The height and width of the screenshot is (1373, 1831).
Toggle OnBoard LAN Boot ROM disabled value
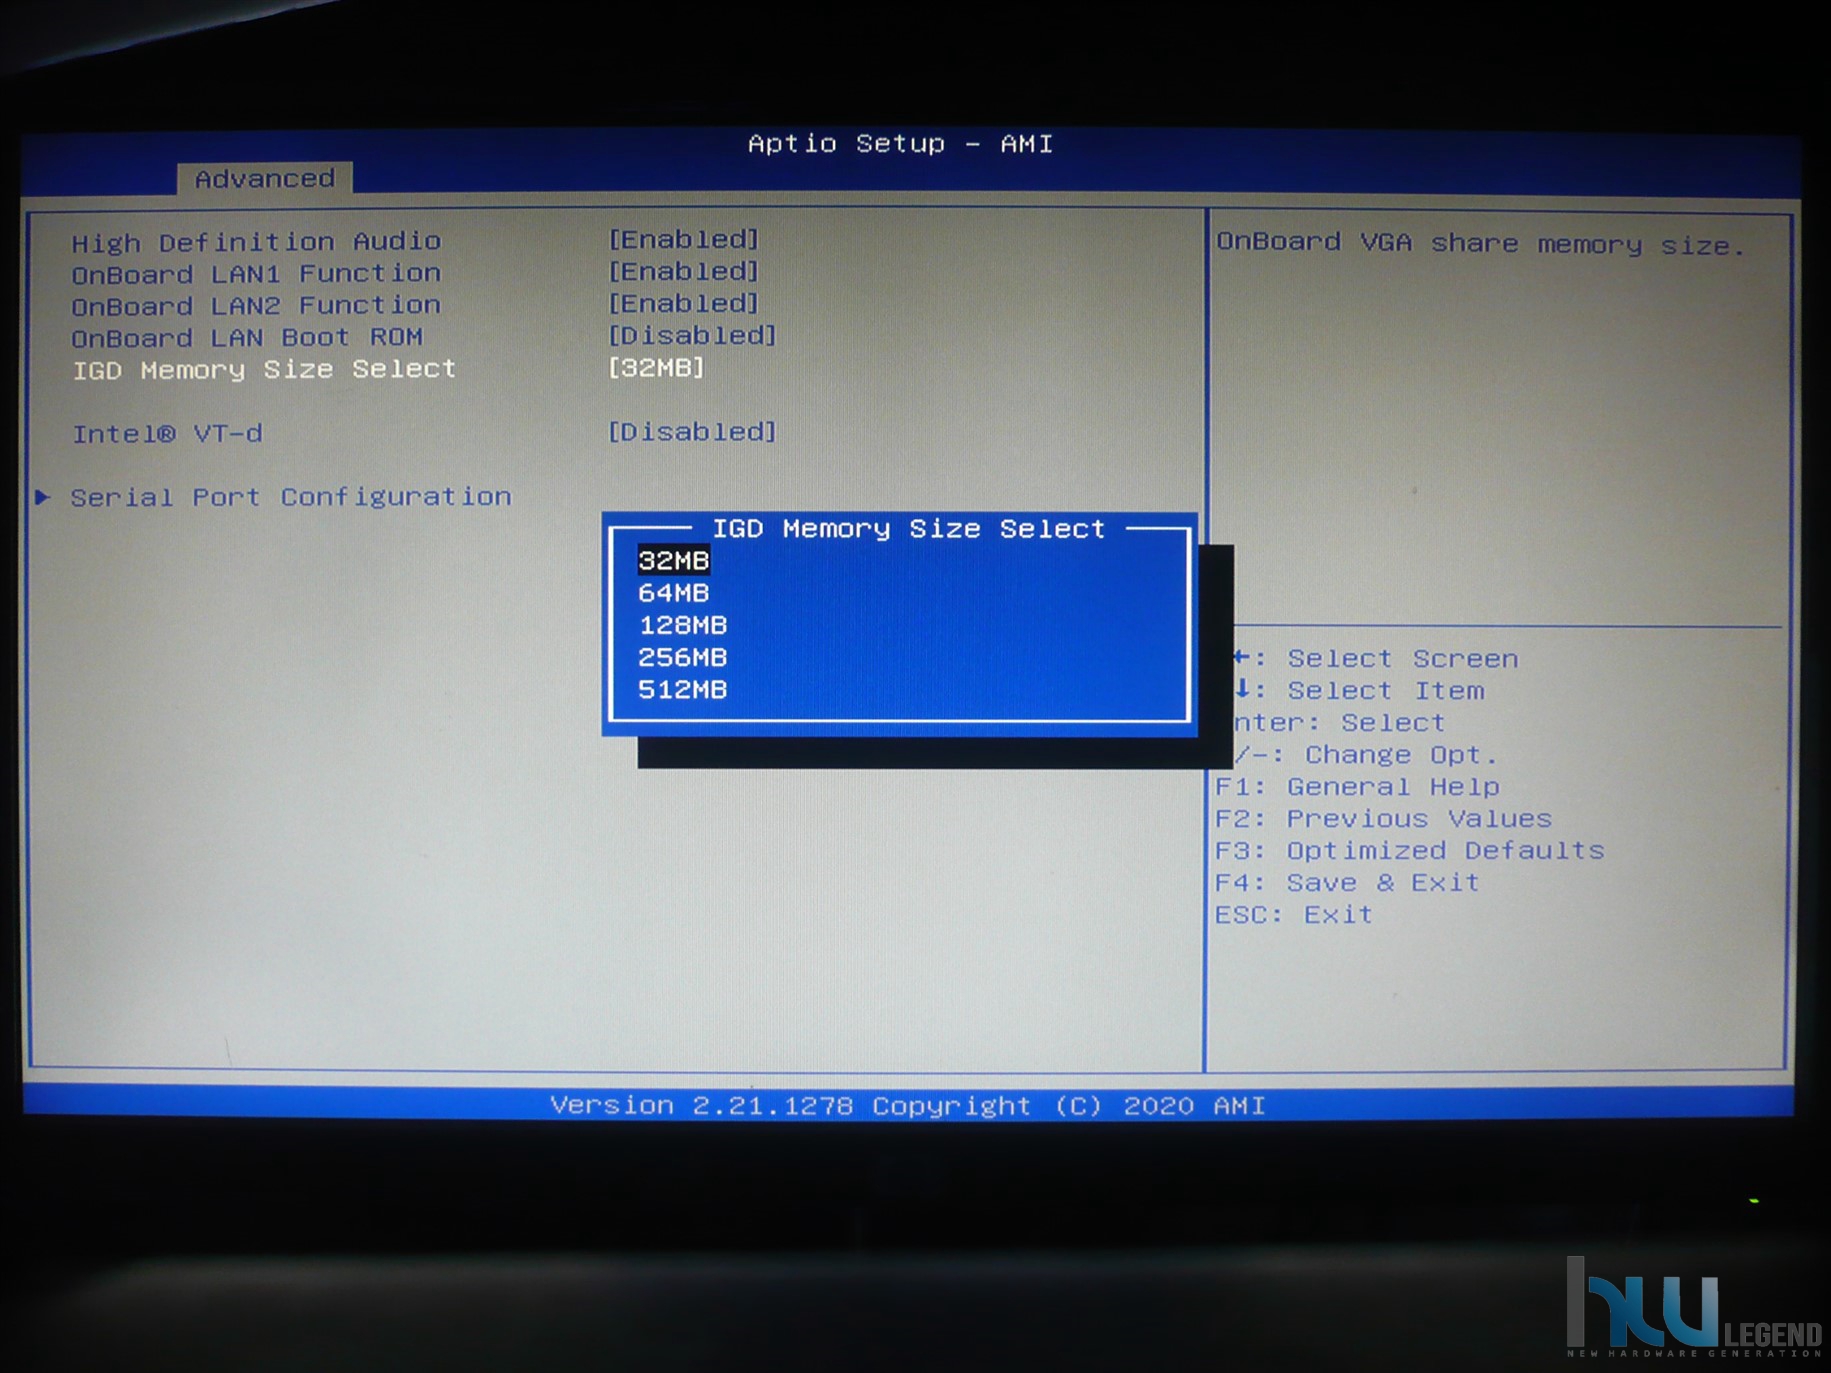pyautogui.click(x=692, y=335)
